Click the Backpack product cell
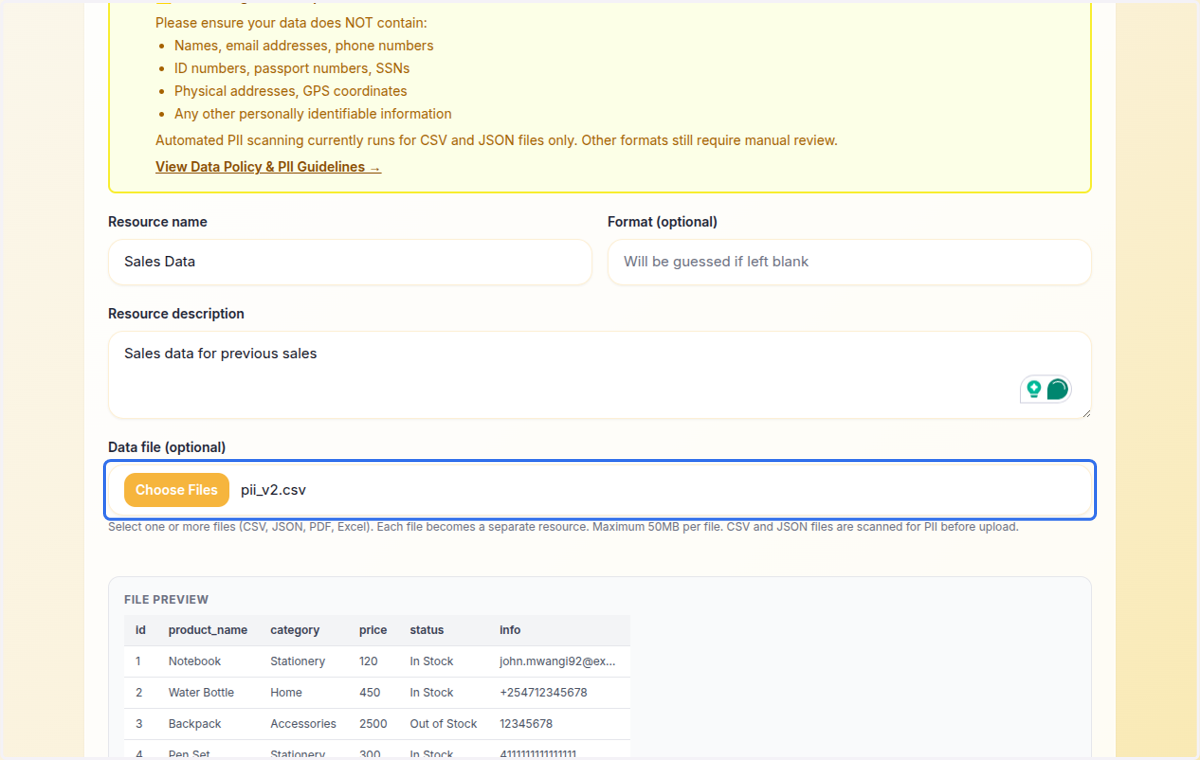The width and height of the screenshot is (1200, 760). click(x=195, y=723)
